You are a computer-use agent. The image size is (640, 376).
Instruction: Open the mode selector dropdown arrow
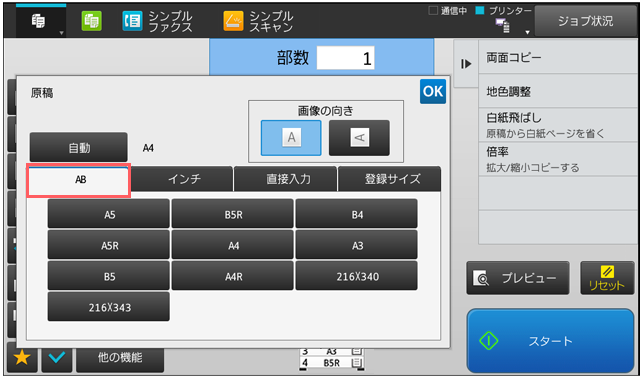62,33
